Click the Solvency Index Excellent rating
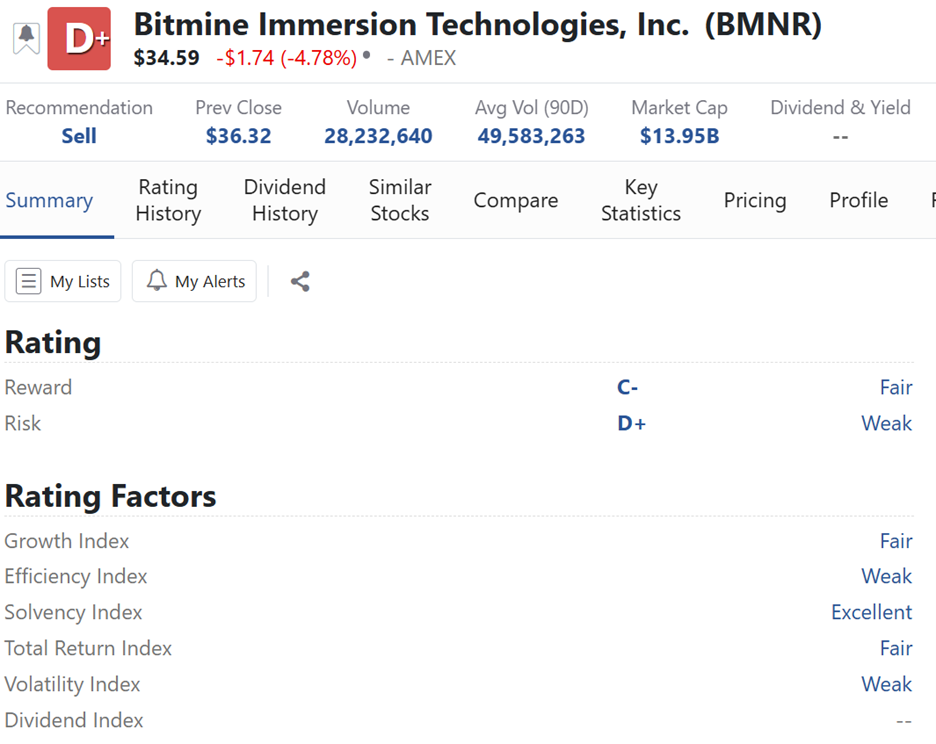Image resolution: width=936 pixels, height=744 pixels. click(x=871, y=613)
